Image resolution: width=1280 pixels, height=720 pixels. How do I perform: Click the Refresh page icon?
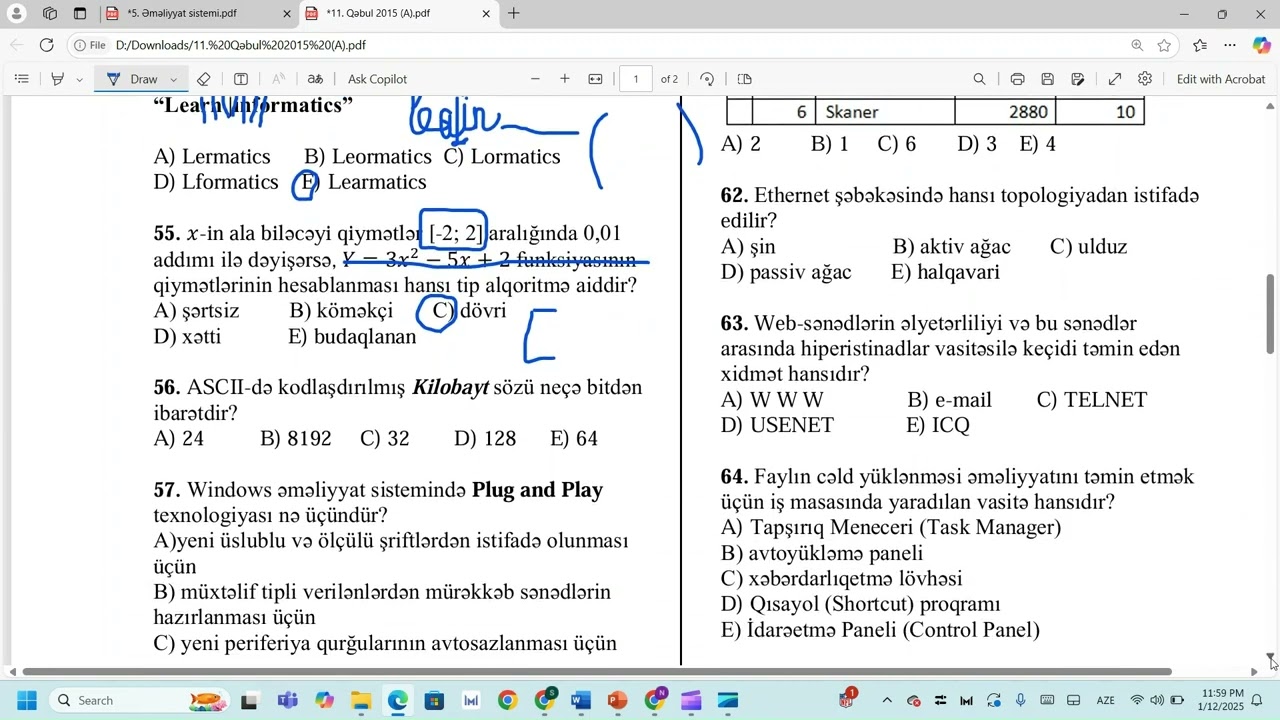[46, 45]
